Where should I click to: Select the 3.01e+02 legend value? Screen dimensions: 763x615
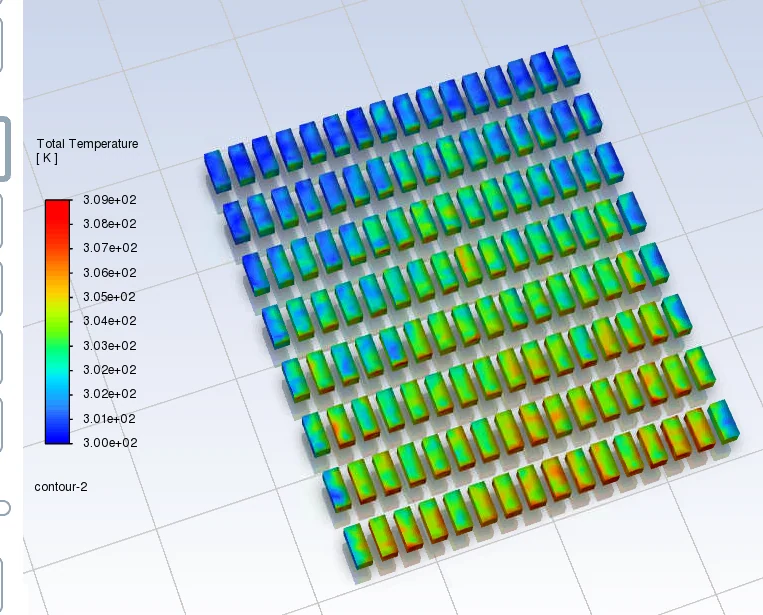click(110, 418)
